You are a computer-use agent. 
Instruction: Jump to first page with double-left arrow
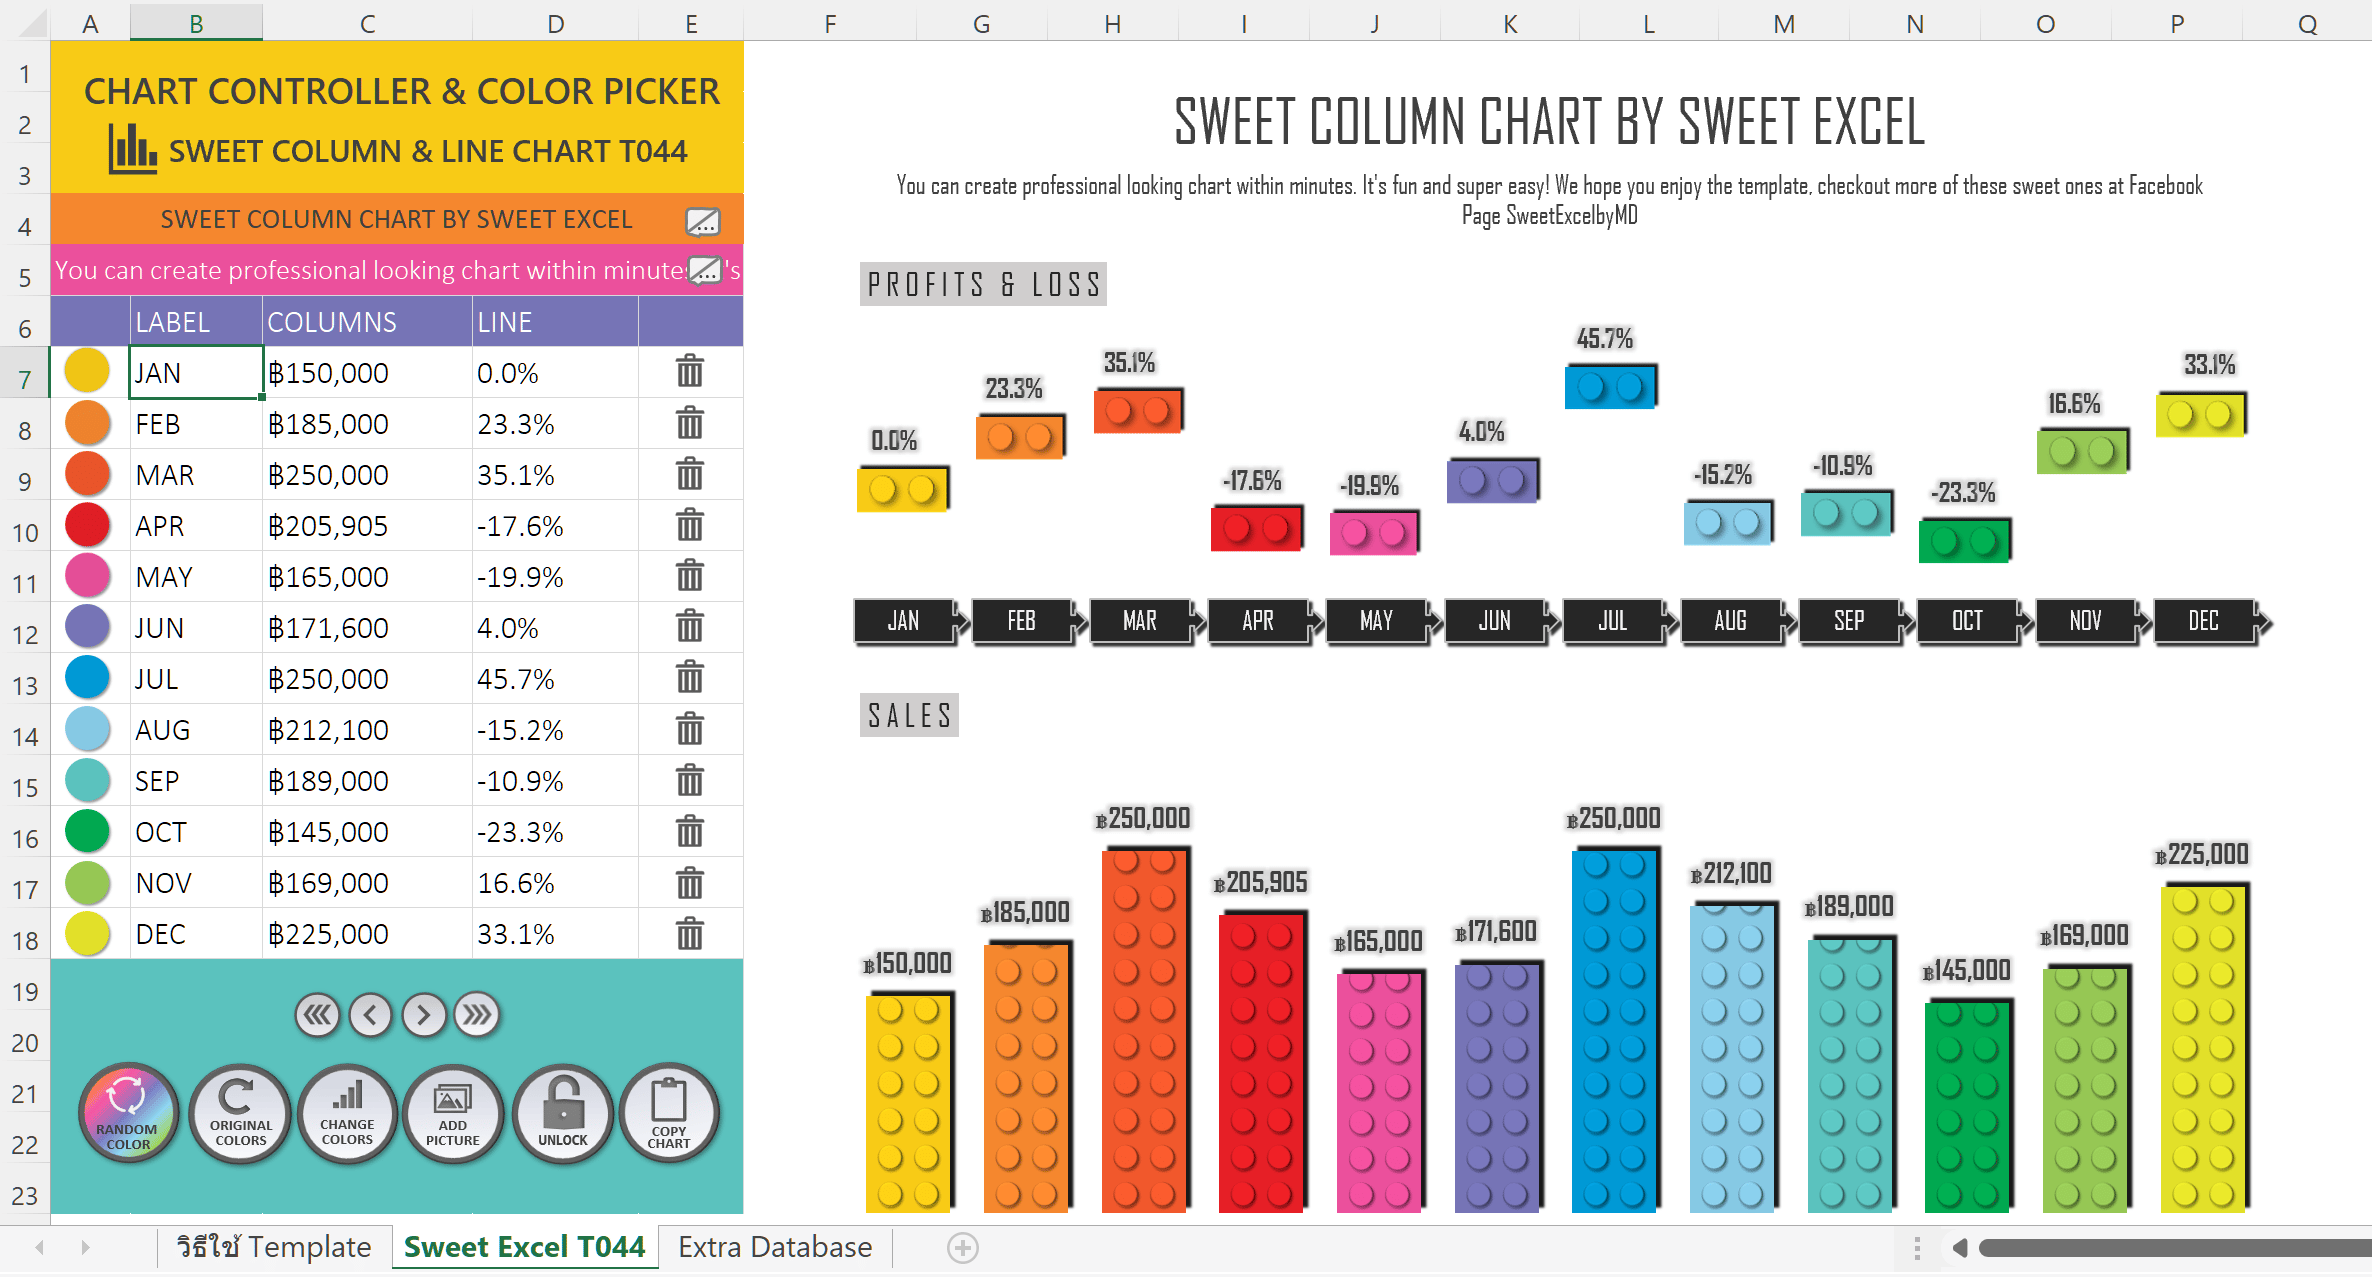318,1015
